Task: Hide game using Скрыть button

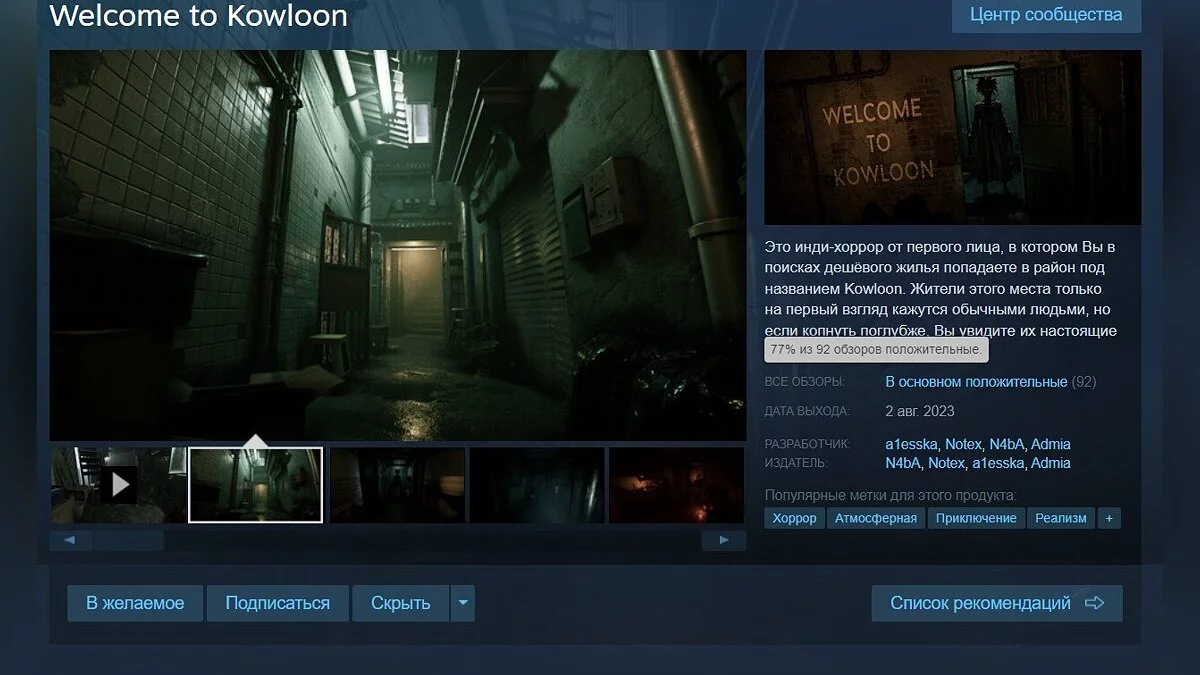Action: point(400,603)
